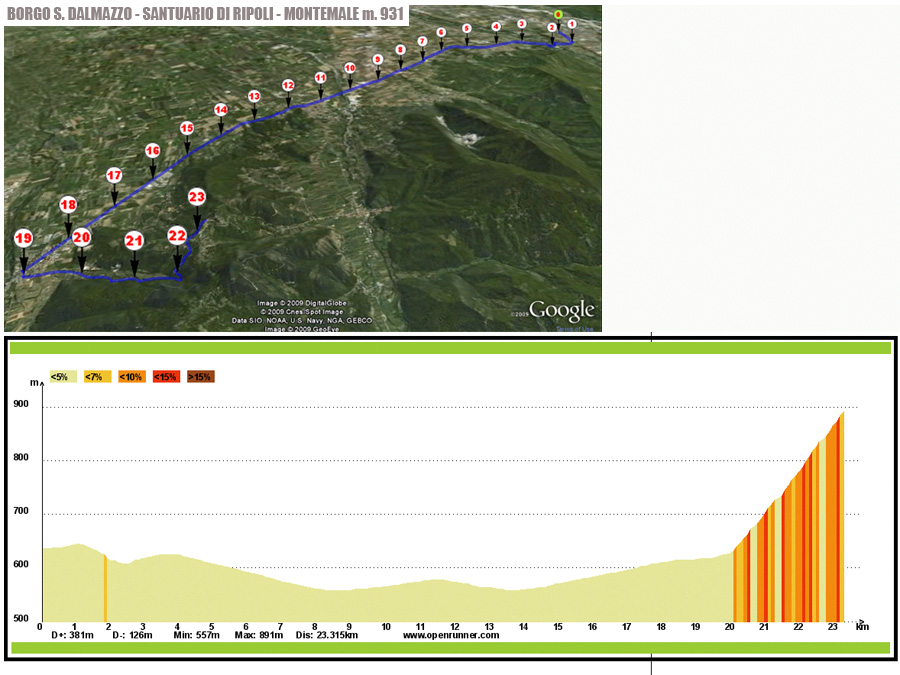Pick kilometer marker 18 on the map route
This screenshot has height=675, width=900.
68,204
